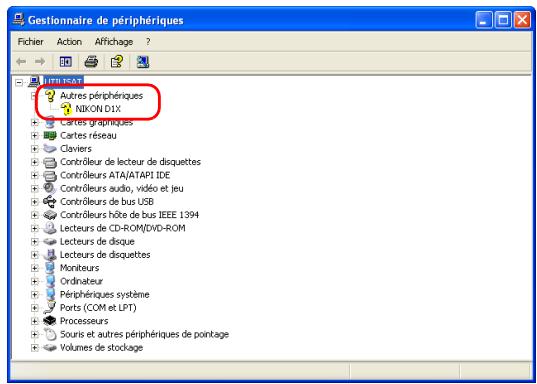537x384 pixels.
Task: Close the Gestionnaire de périphériques window
Action: [x=523, y=20]
